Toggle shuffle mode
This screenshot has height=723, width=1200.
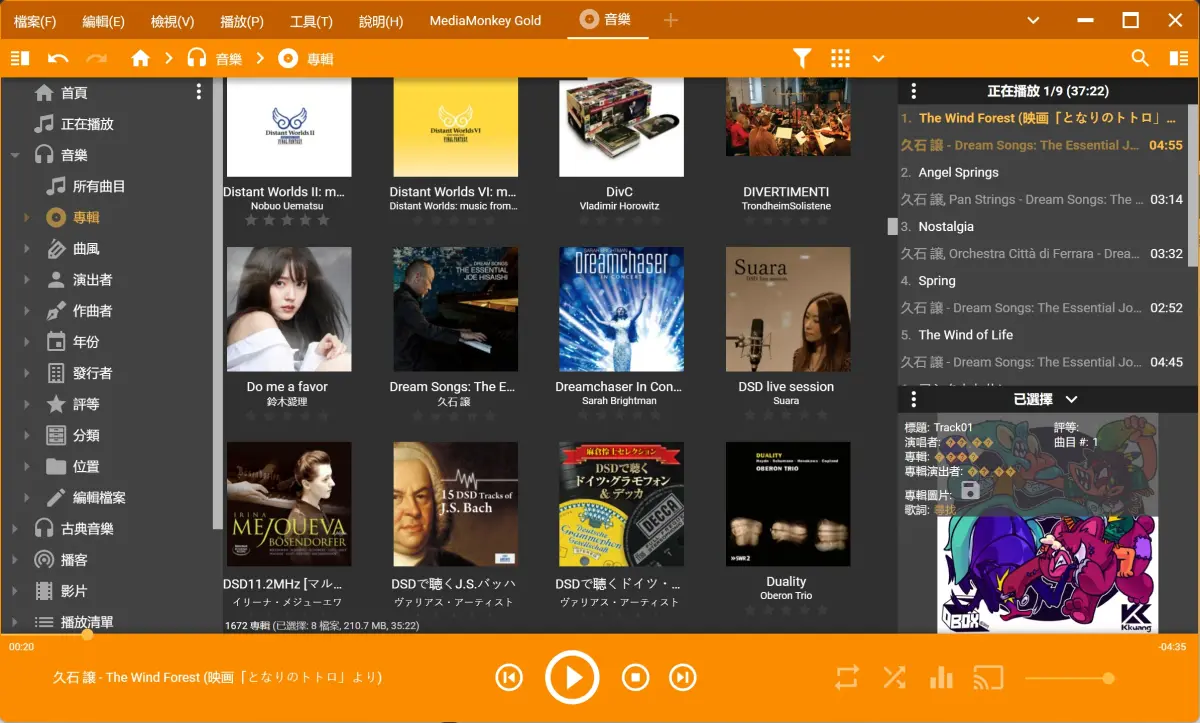click(894, 678)
